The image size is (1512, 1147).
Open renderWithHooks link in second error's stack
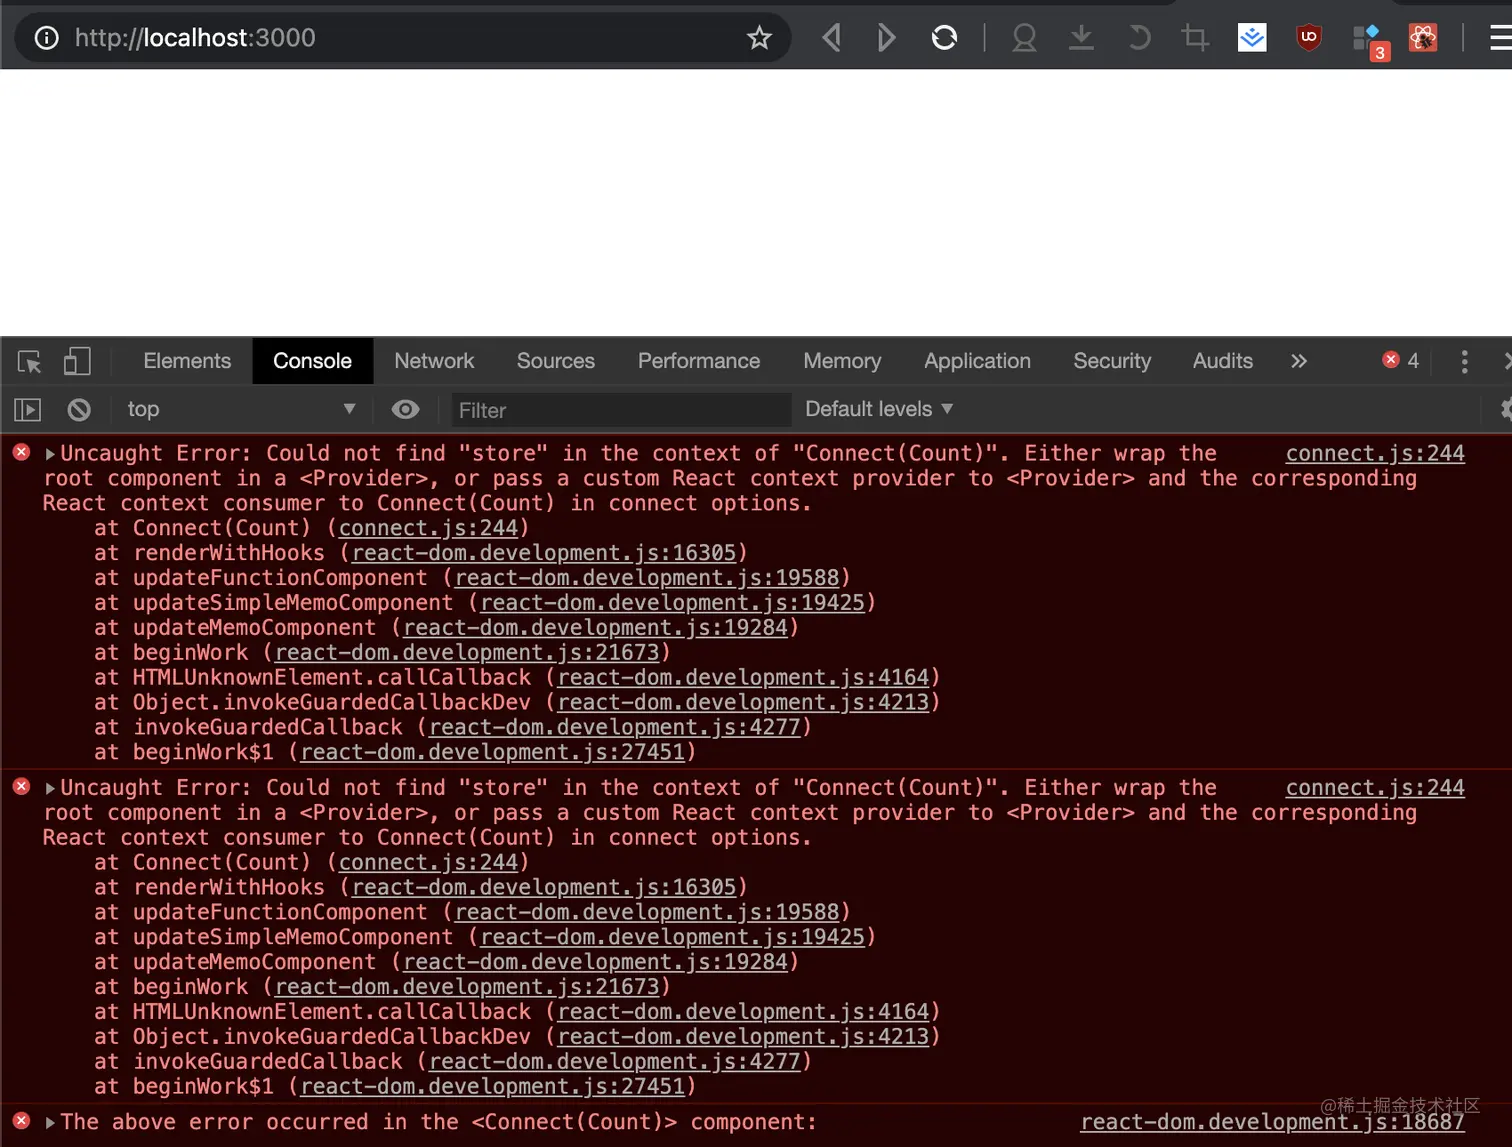click(x=544, y=887)
